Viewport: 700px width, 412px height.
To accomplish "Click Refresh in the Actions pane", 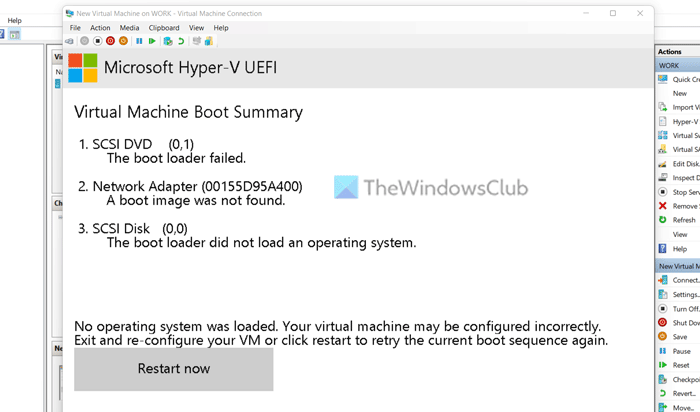I will tap(679, 220).
